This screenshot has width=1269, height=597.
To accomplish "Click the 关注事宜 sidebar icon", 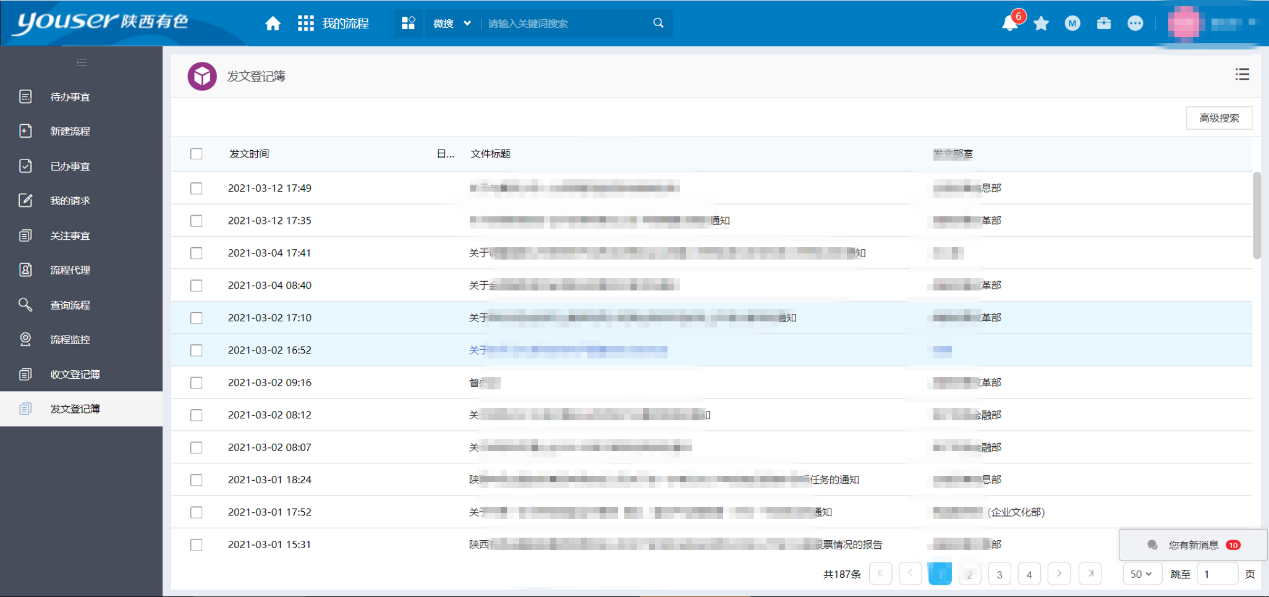I will (26, 236).
